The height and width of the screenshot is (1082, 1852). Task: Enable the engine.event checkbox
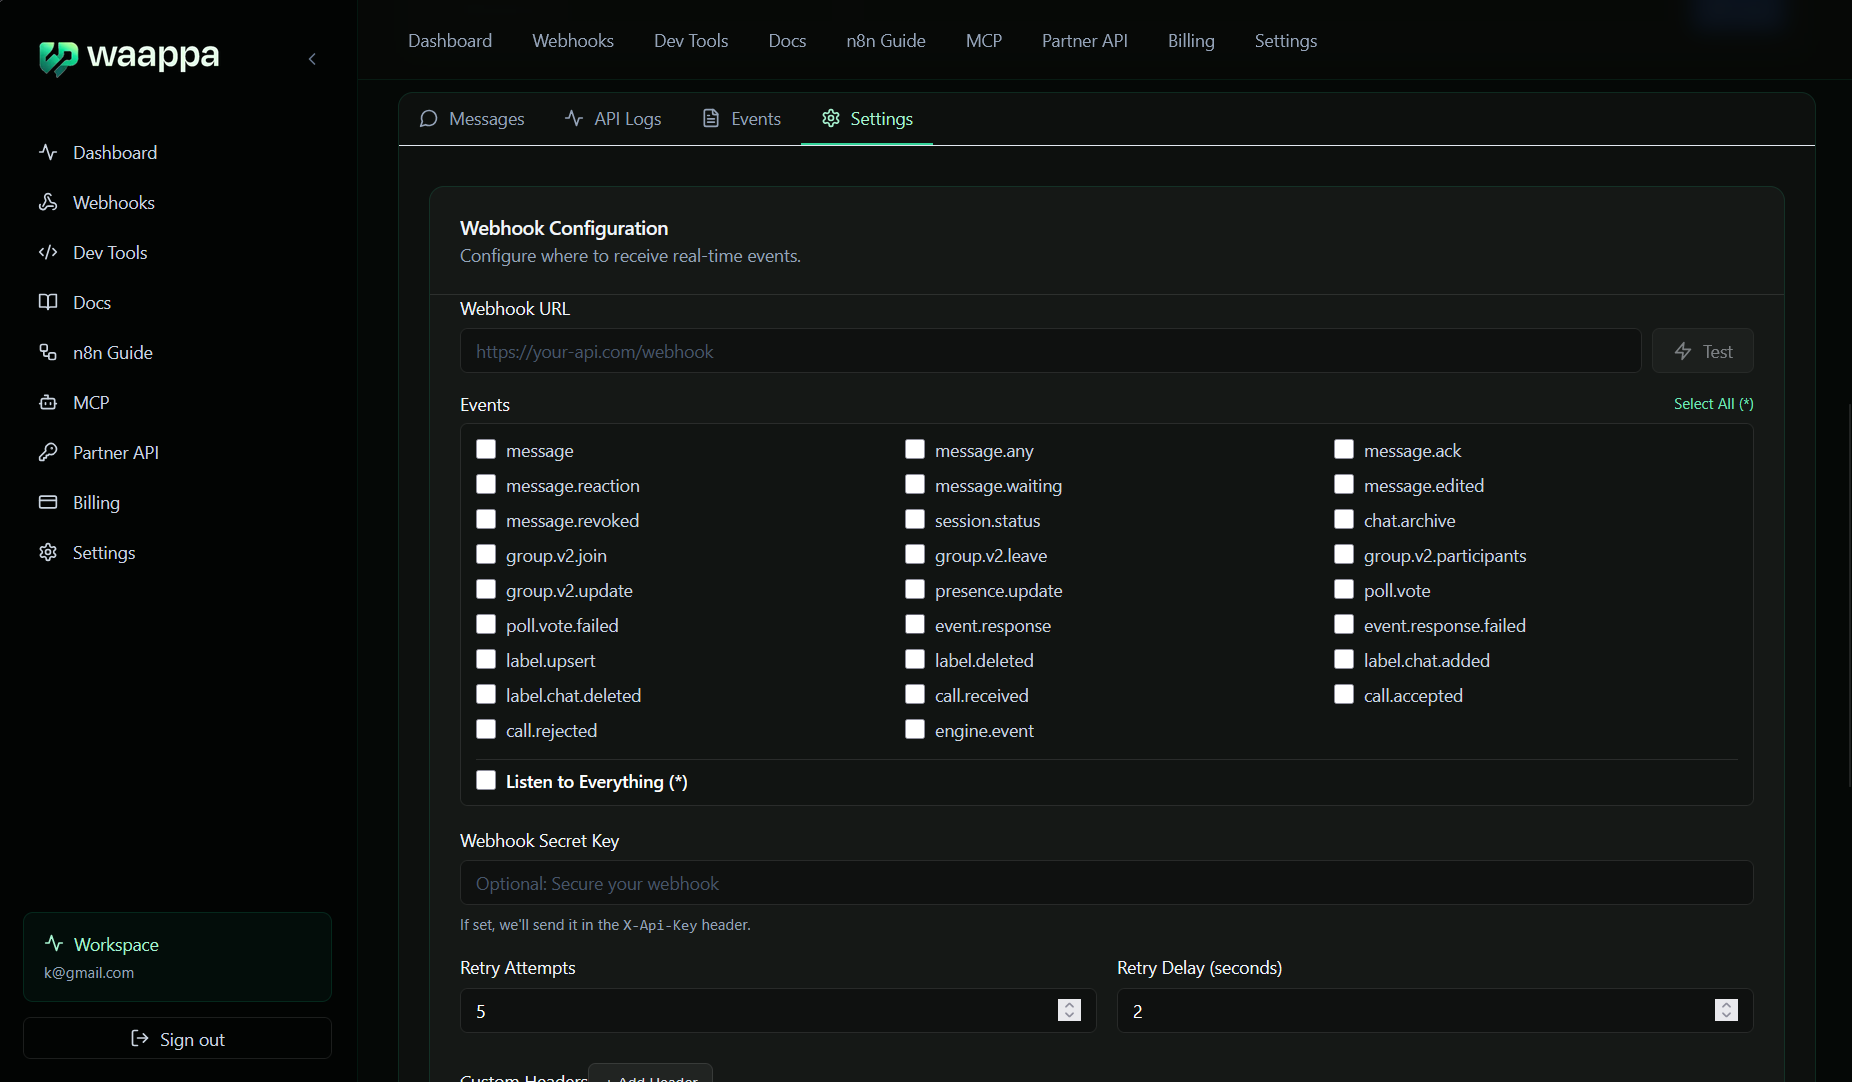tap(915, 729)
